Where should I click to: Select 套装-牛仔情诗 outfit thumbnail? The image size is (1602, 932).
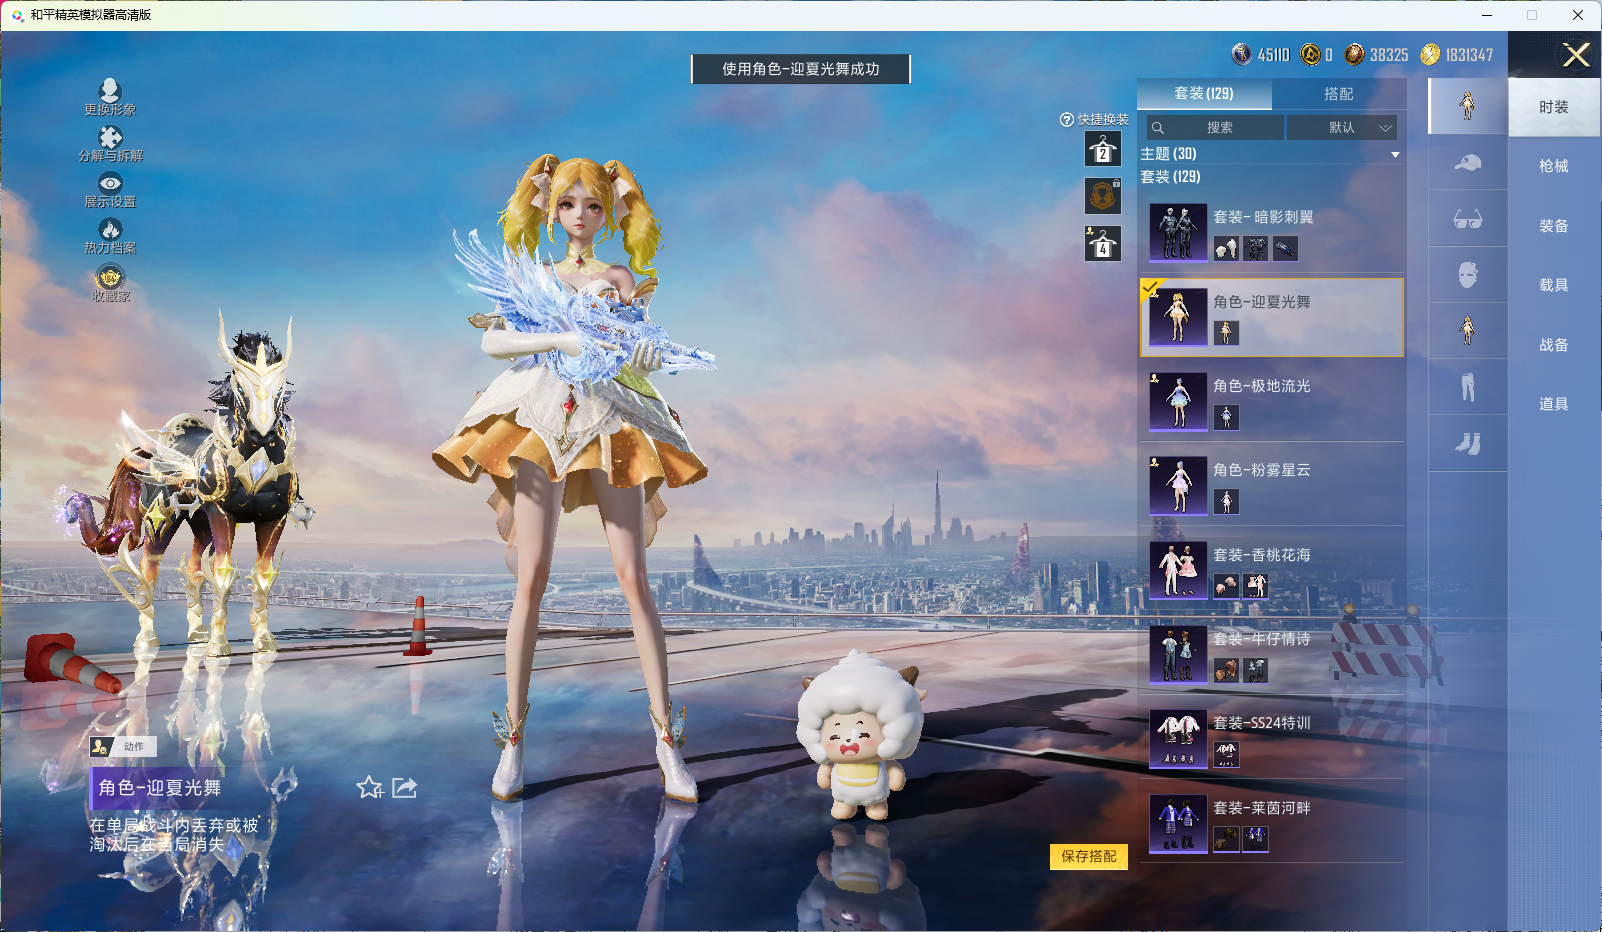click(x=1178, y=654)
